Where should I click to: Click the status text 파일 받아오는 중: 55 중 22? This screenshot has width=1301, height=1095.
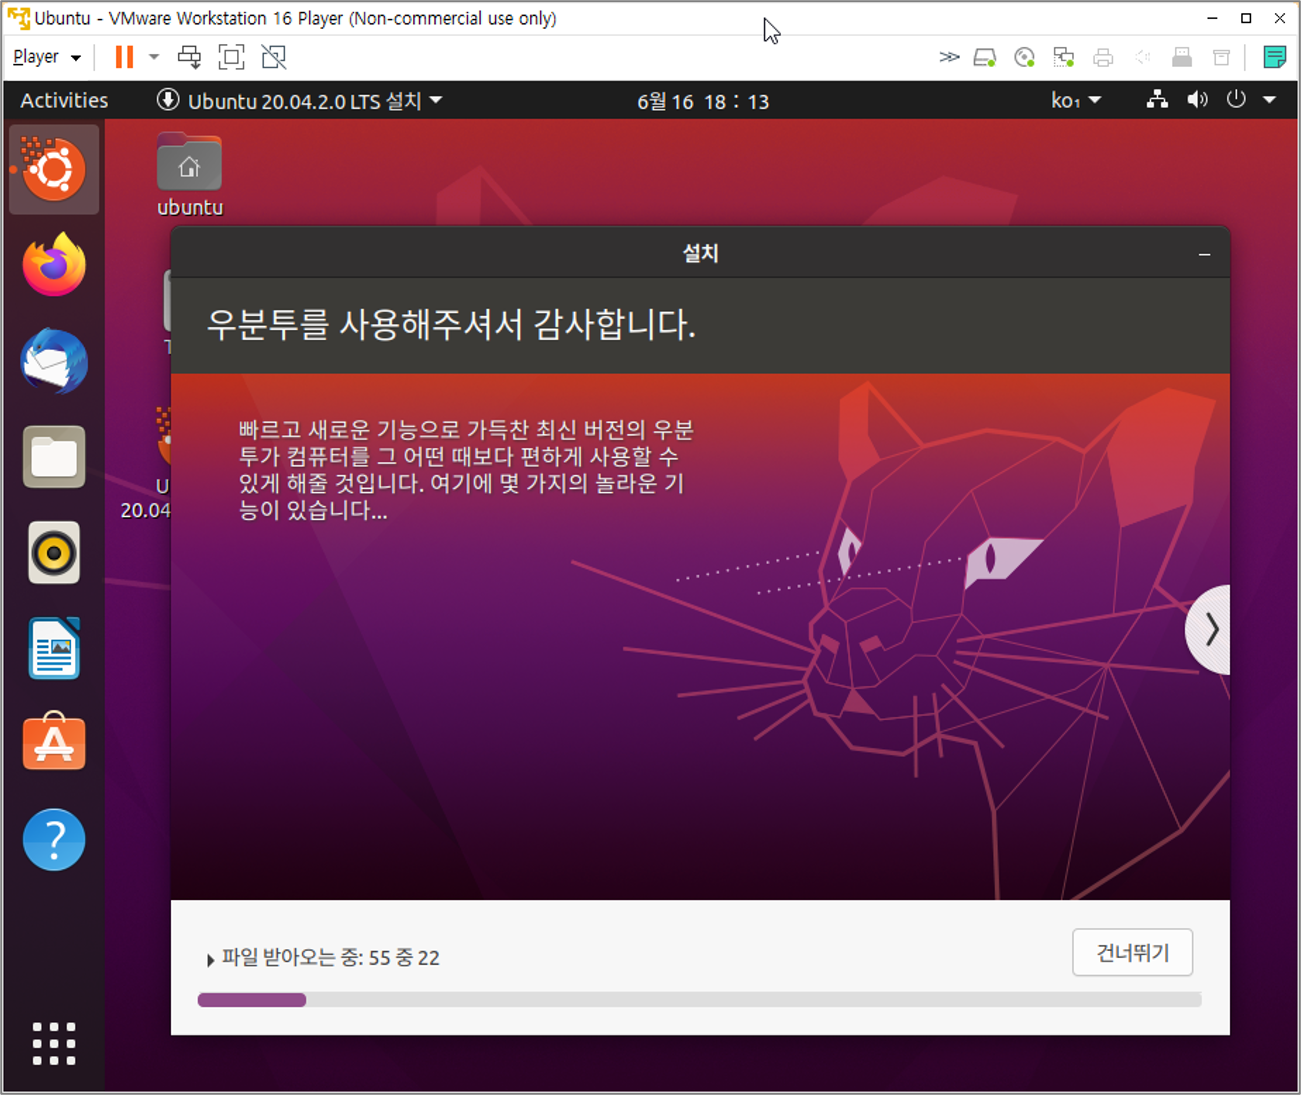tap(331, 958)
